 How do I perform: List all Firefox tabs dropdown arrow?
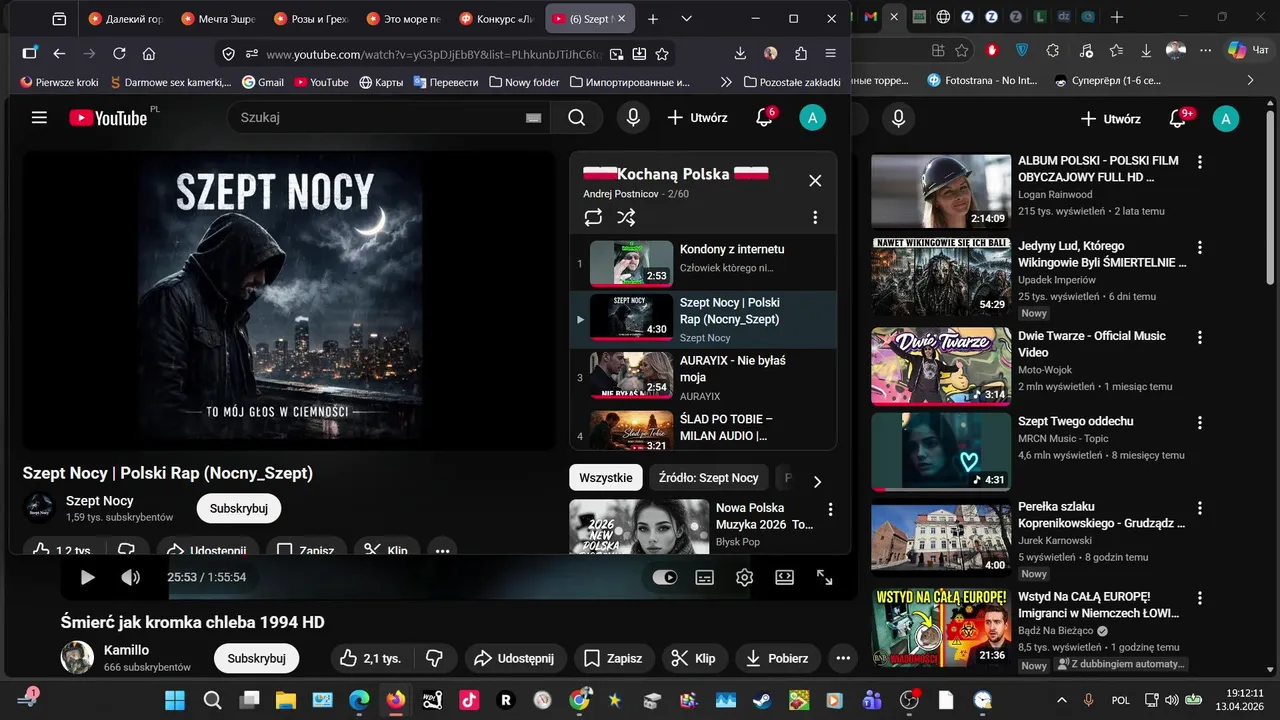pyautogui.click(x=686, y=19)
